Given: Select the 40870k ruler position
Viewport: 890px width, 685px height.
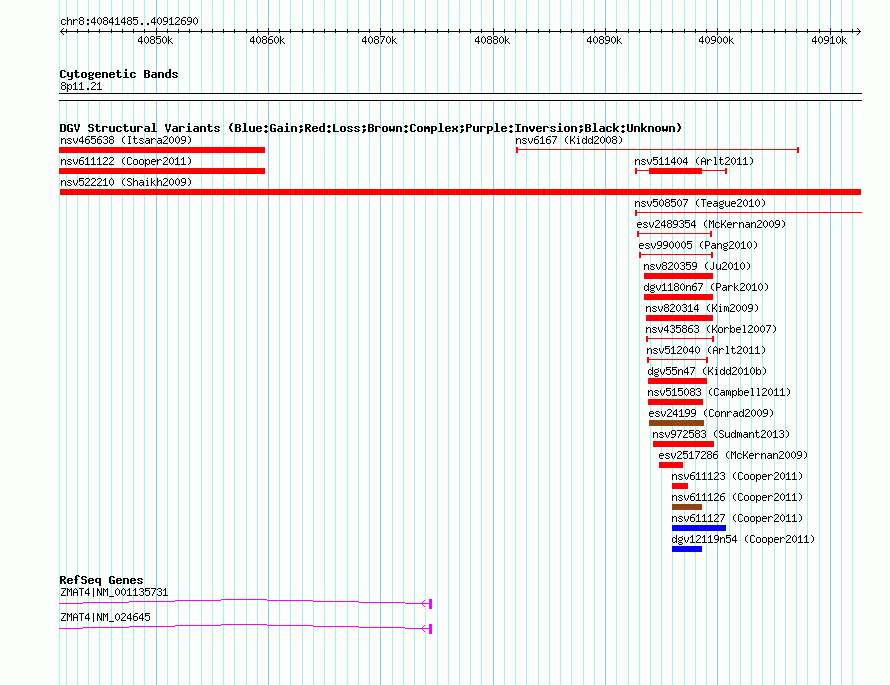Looking at the screenshot, I should [379, 40].
